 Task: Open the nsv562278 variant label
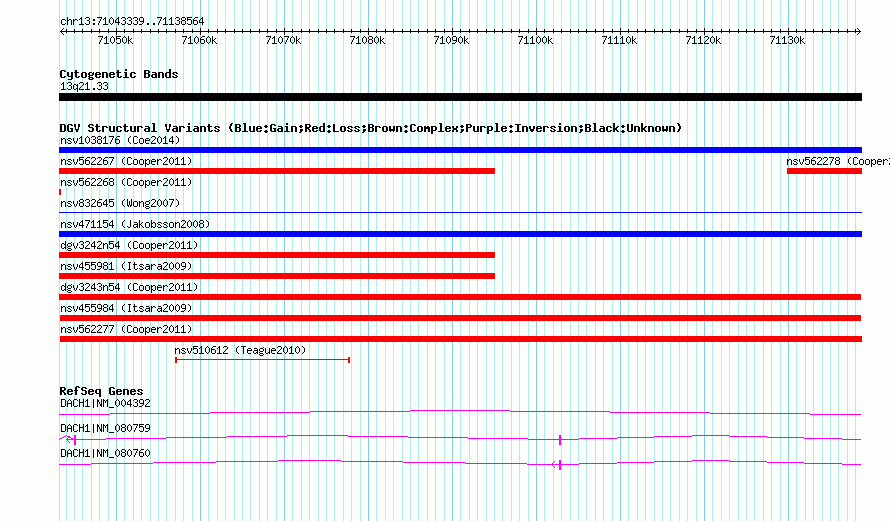coord(838,161)
